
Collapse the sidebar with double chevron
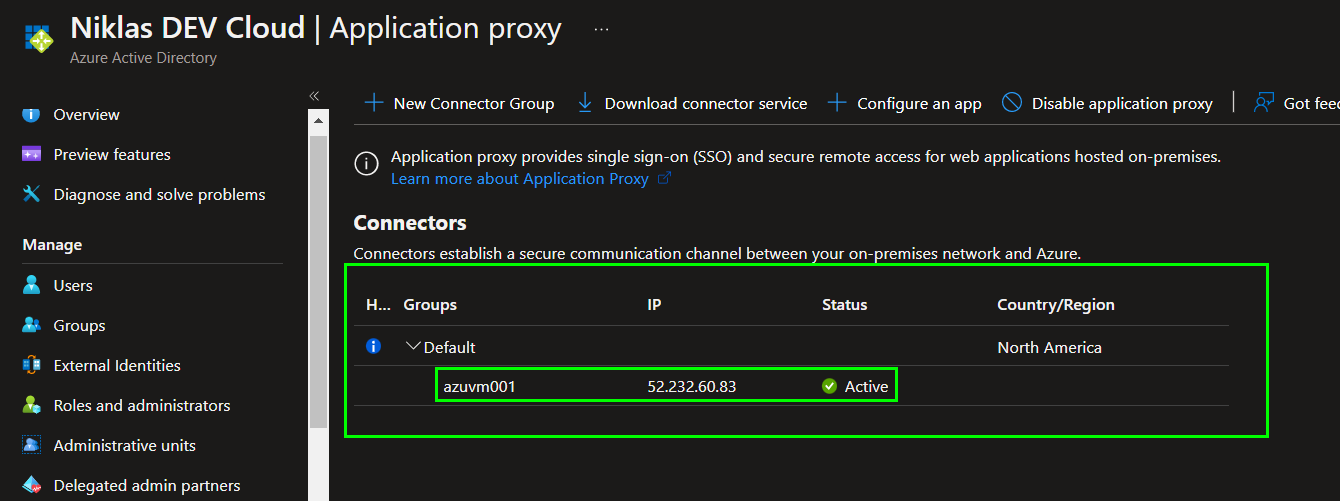click(314, 96)
